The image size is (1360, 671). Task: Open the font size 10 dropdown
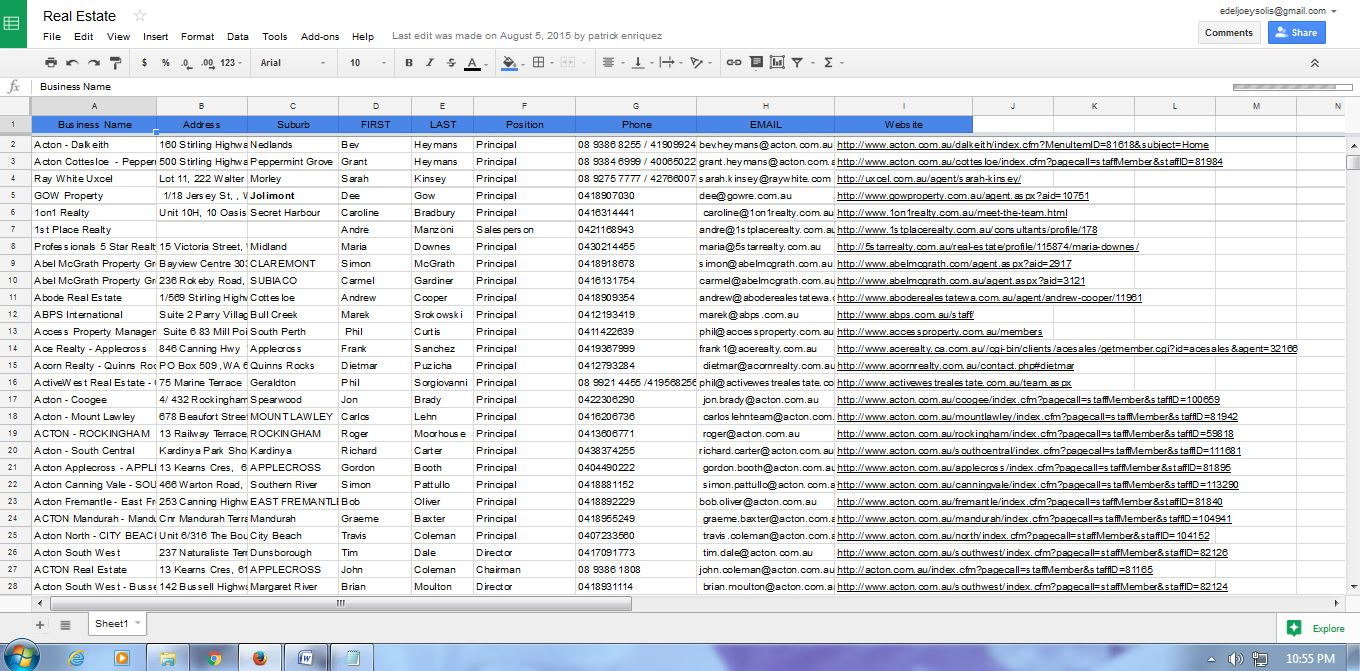click(x=367, y=62)
